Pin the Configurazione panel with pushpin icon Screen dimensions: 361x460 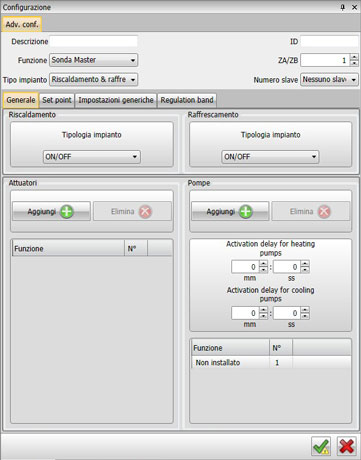pyautogui.click(x=343, y=7)
